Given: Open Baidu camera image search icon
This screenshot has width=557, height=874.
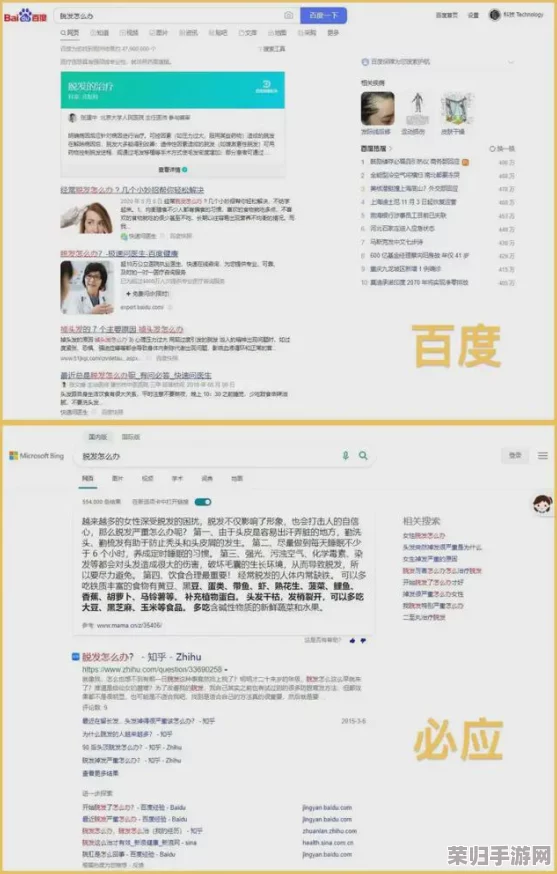Looking at the screenshot, I should 288,16.
